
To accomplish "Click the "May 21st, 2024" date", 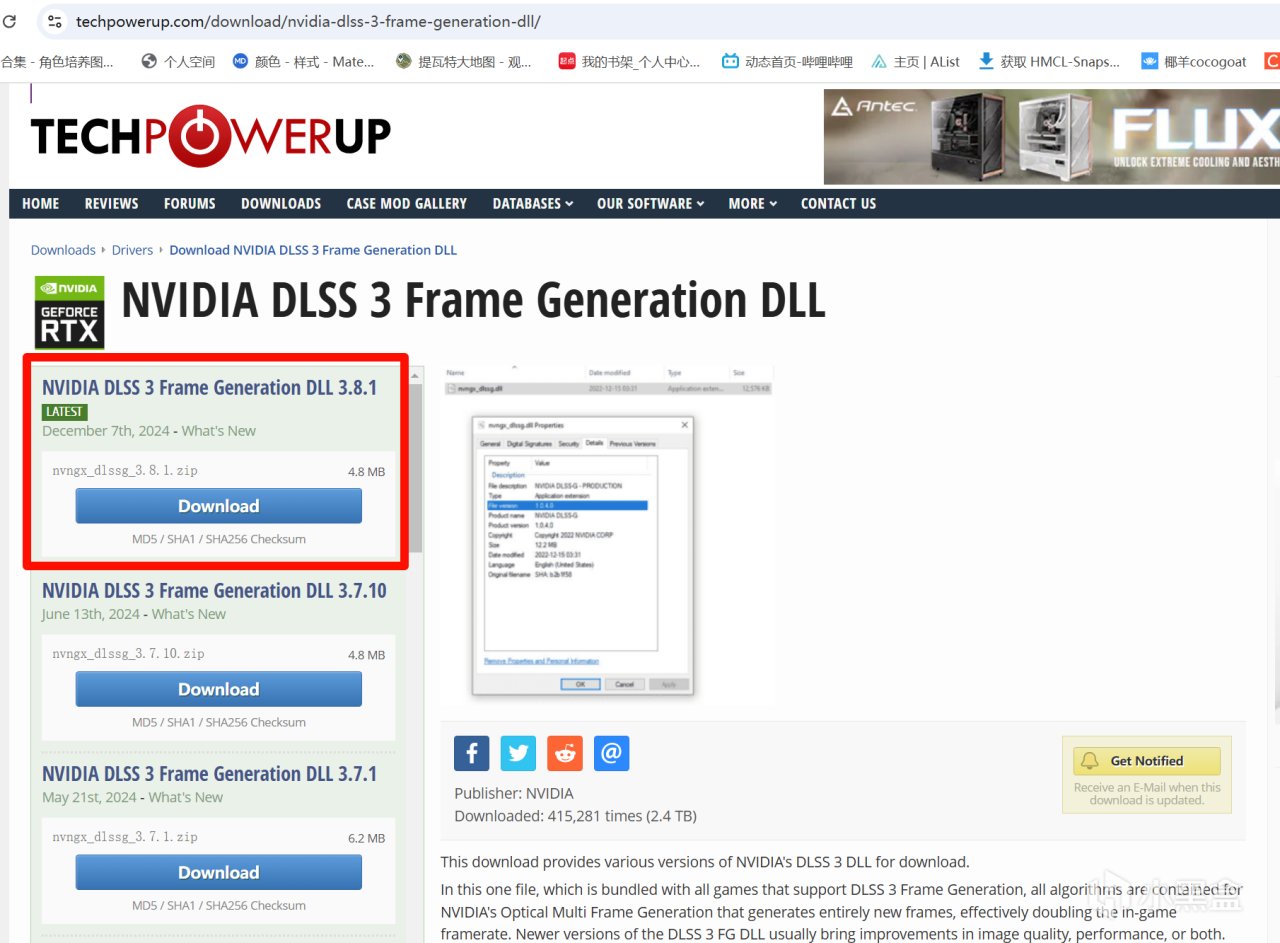I will pyautogui.click(x=89, y=797).
